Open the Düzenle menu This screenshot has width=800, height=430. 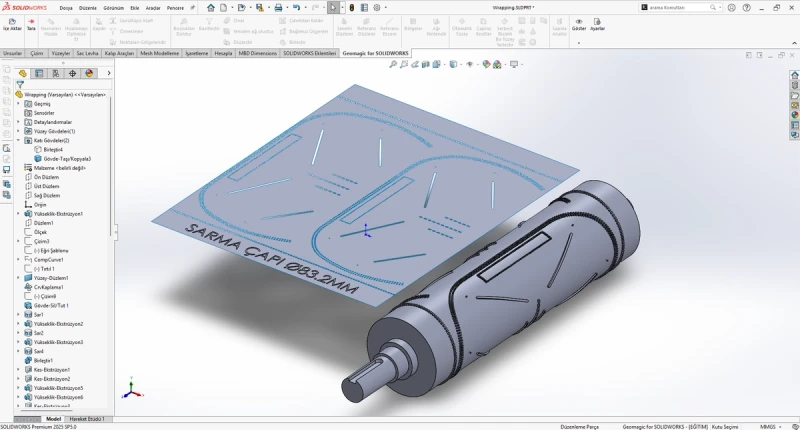[87, 8]
